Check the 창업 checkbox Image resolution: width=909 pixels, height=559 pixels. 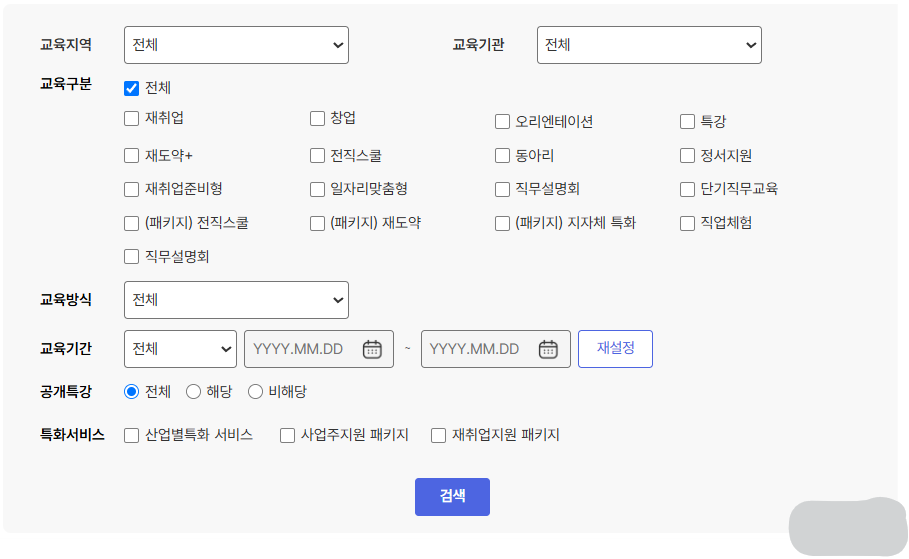point(317,119)
